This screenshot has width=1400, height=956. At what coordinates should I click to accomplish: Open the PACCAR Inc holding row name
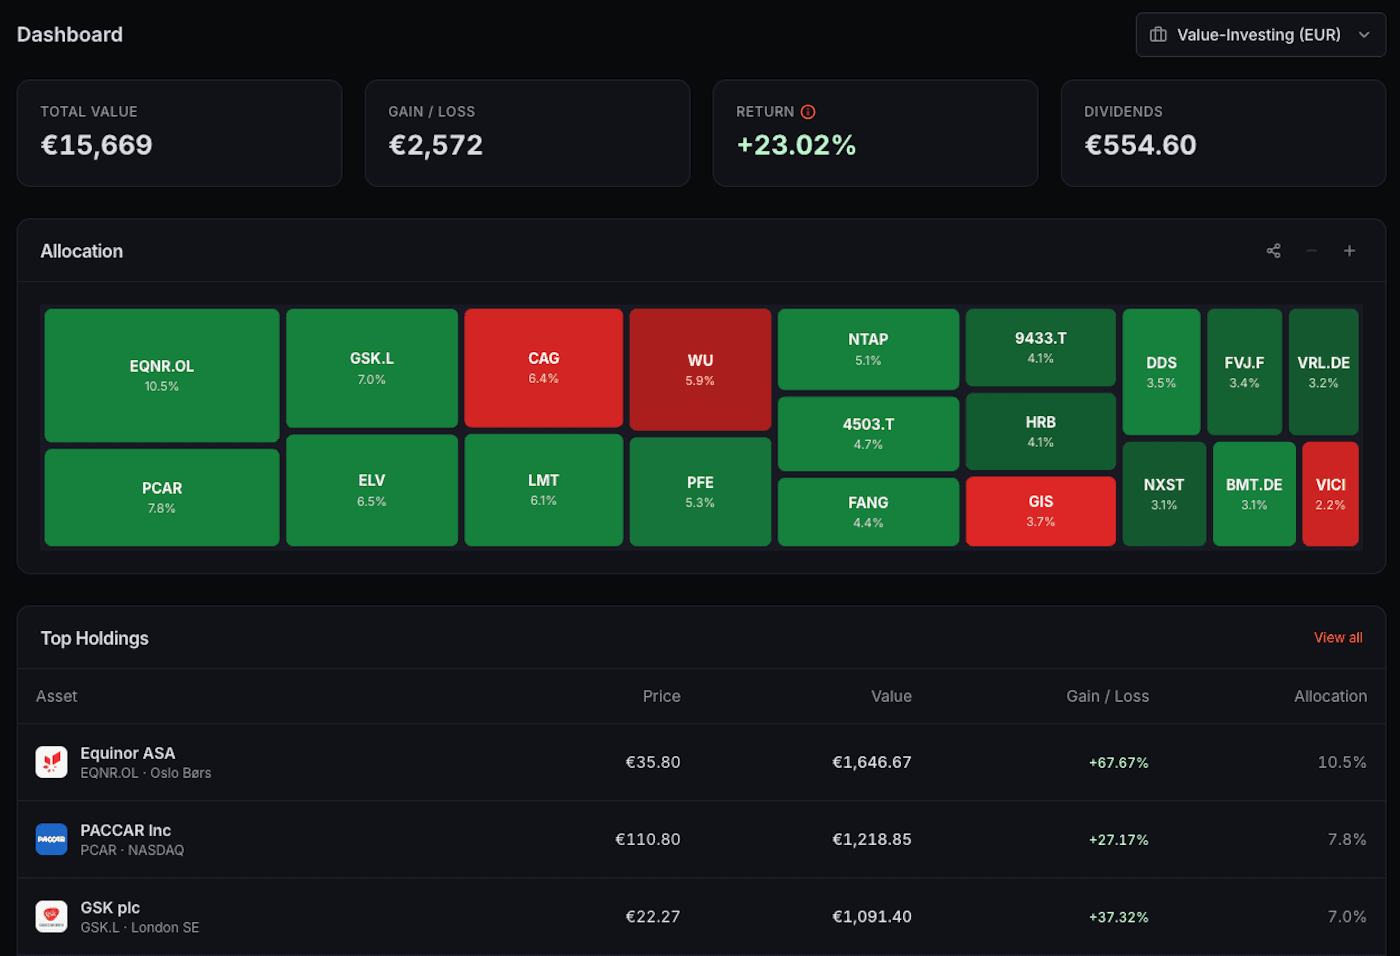(x=126, y=830)
